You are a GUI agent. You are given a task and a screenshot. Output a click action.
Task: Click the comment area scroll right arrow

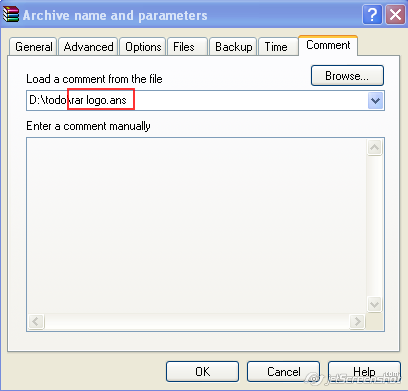tap(357, 321)
